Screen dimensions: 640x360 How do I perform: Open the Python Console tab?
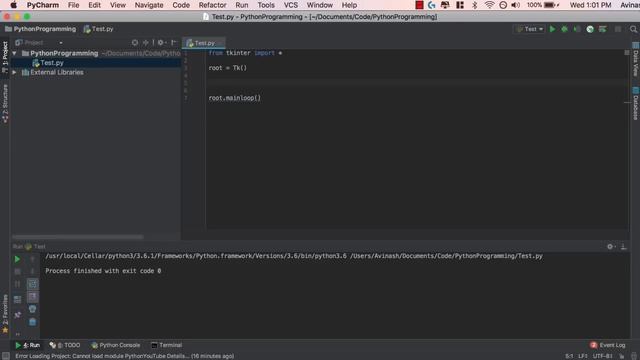pyautogui.click(x=116, y=345)
